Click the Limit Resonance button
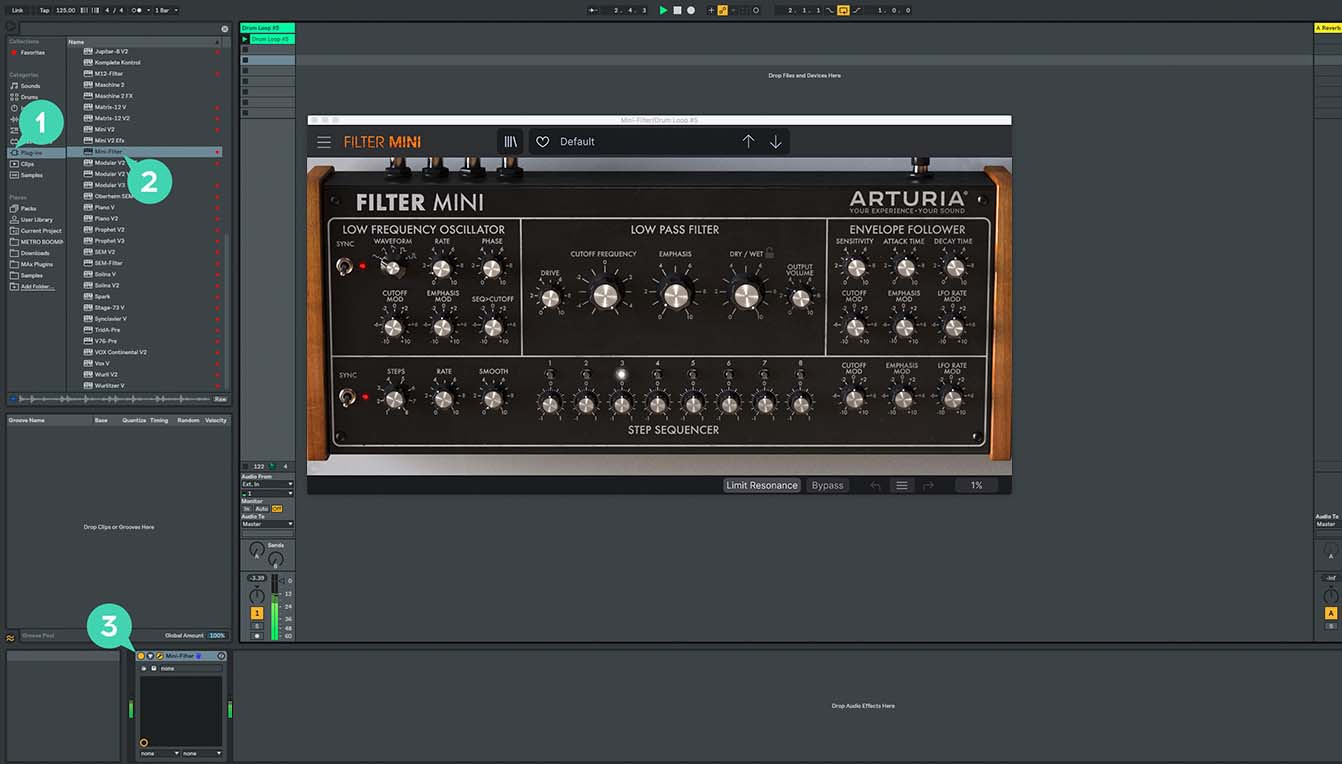This screenshot has height=764, width=1342. coord(762,486)
